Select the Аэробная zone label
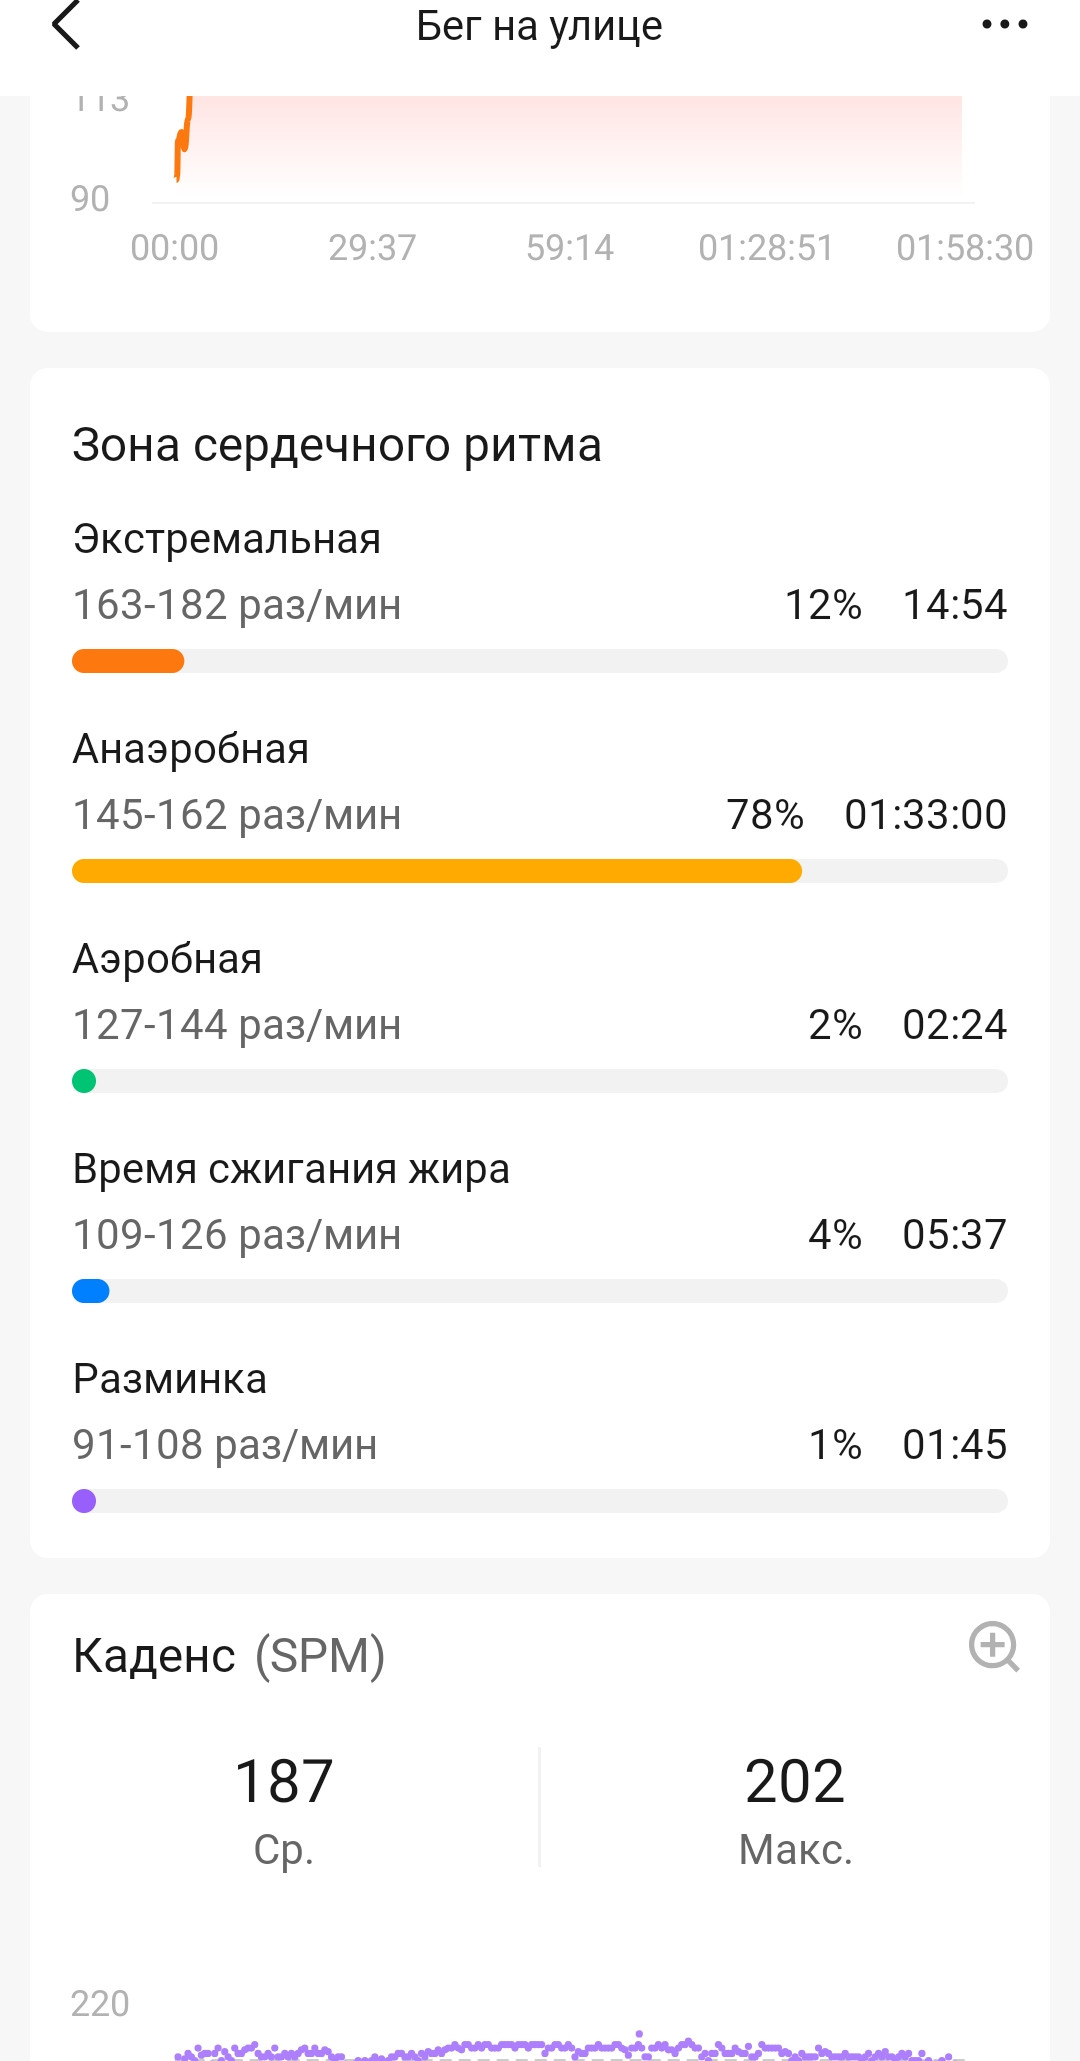Viewport: 1080px width, 2061px height. click(x=168, y=959)
